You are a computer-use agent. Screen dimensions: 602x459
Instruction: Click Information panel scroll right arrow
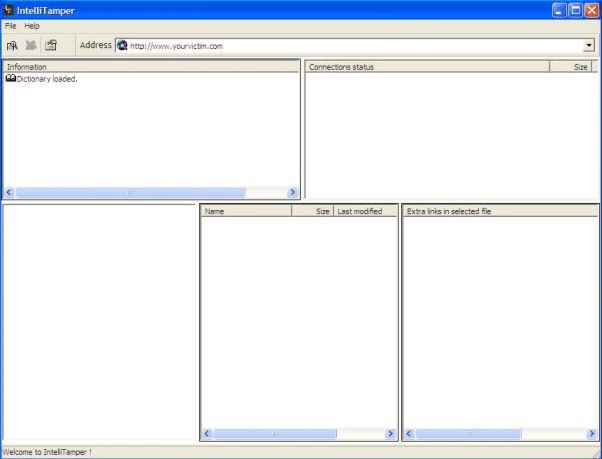(292, 192)
